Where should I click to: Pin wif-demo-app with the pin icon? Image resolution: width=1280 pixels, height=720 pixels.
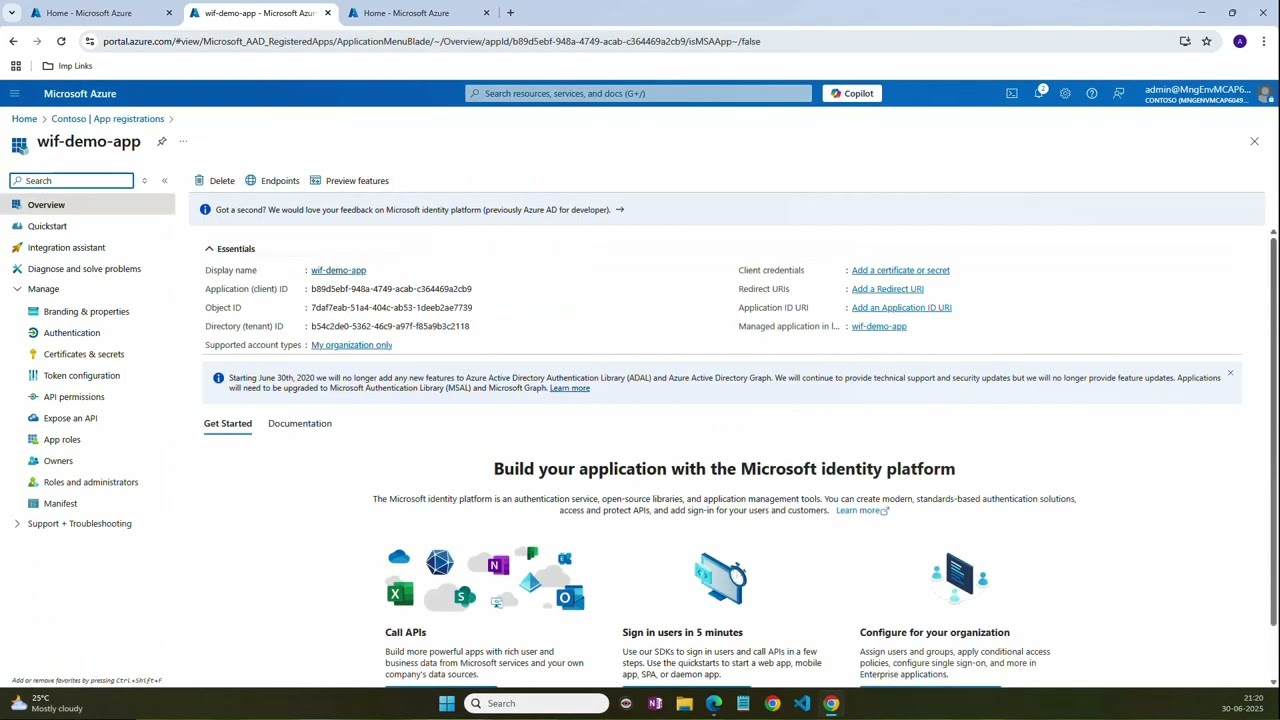162,141
